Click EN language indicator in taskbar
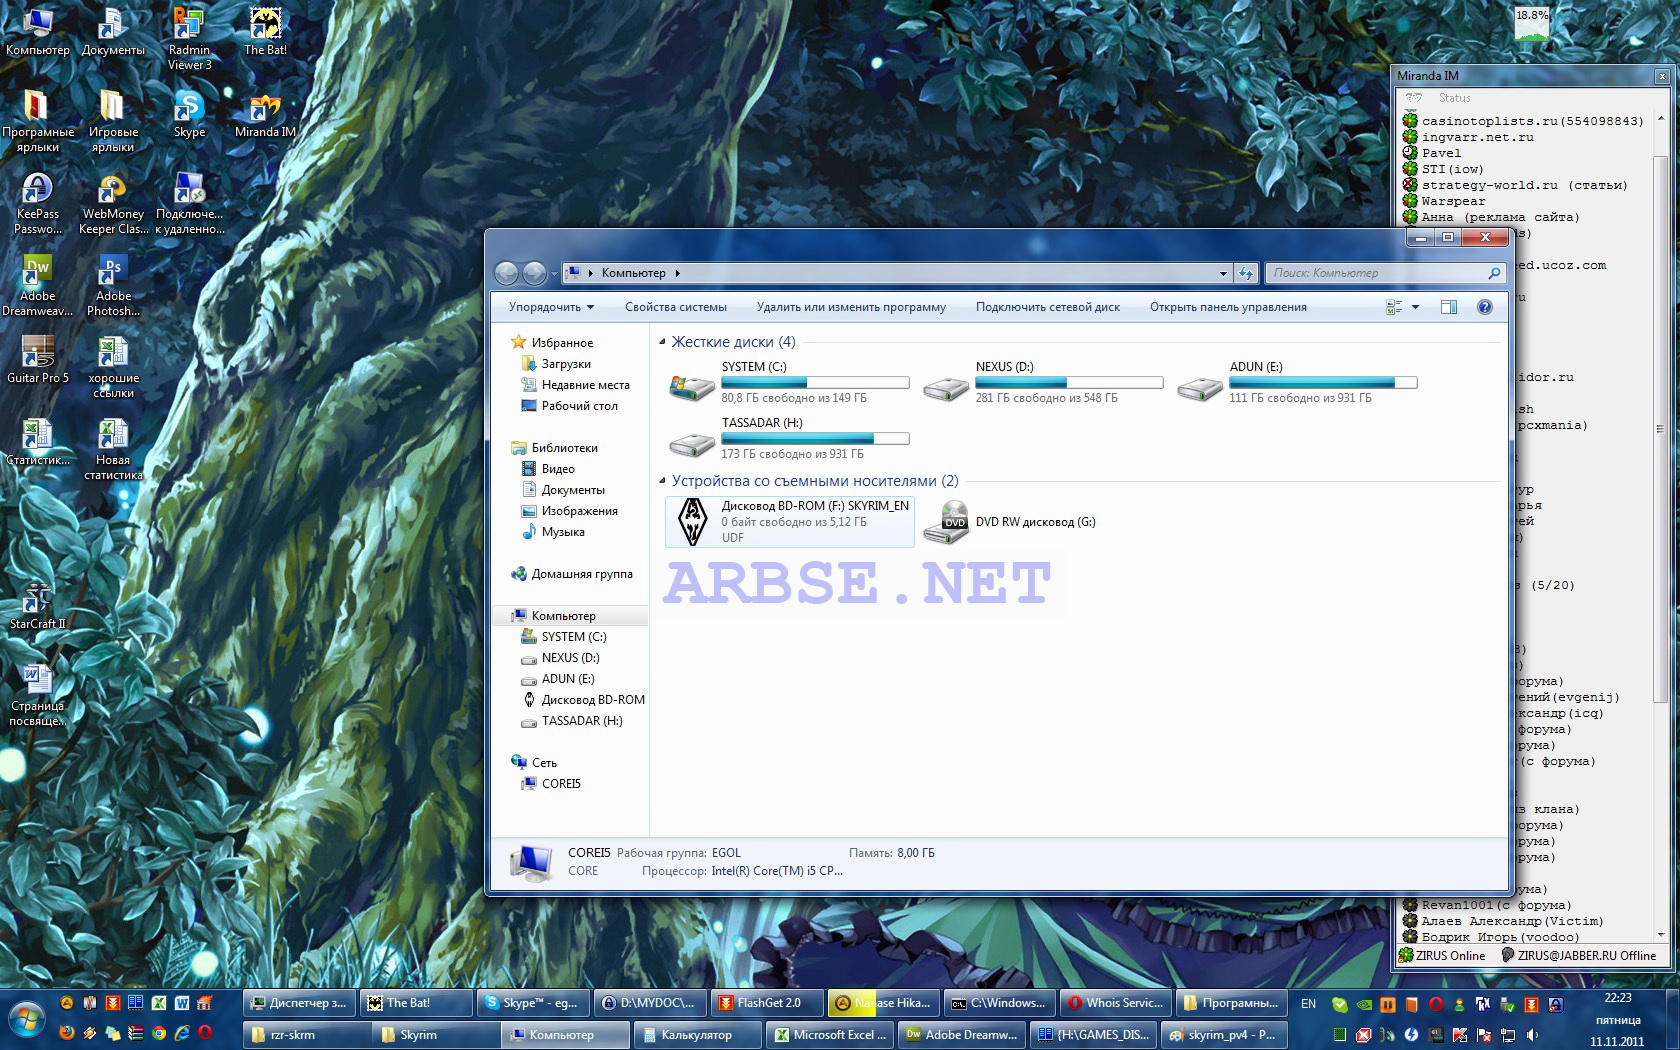Screen dimensions: 1680x1050 click(x=1308, y=1003)
